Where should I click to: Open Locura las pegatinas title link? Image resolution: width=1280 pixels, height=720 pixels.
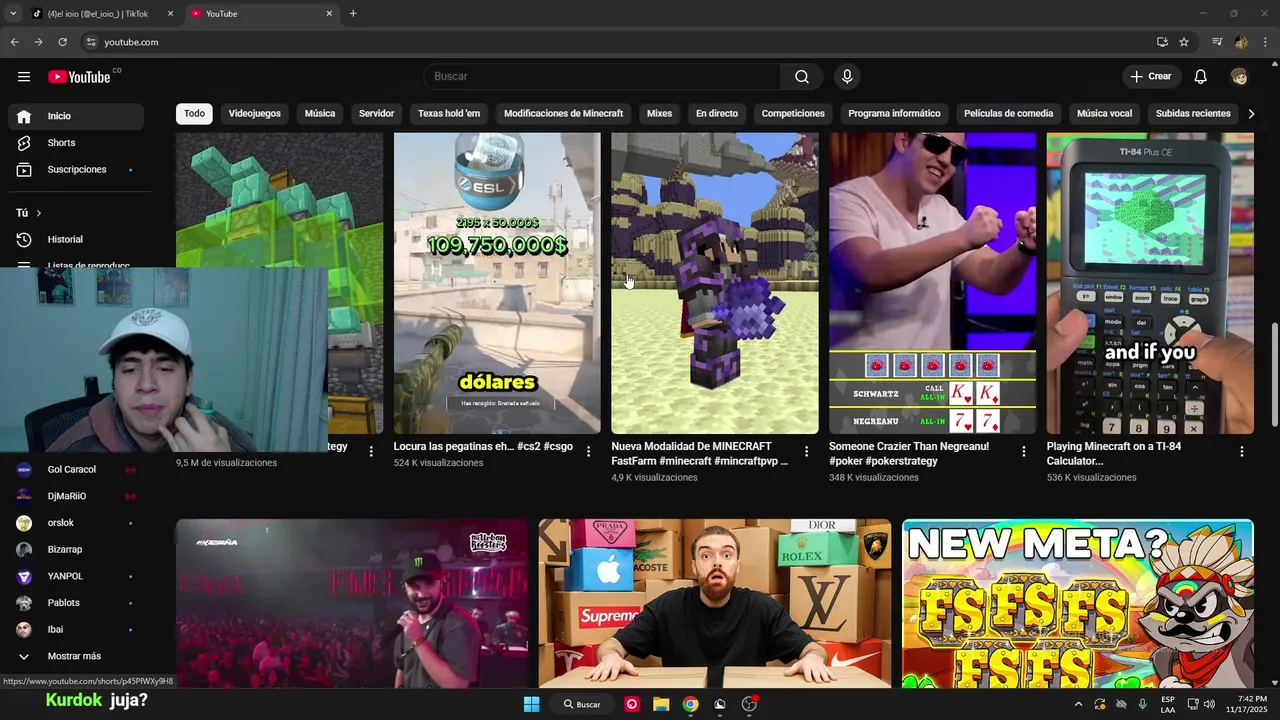coord(483,447)
